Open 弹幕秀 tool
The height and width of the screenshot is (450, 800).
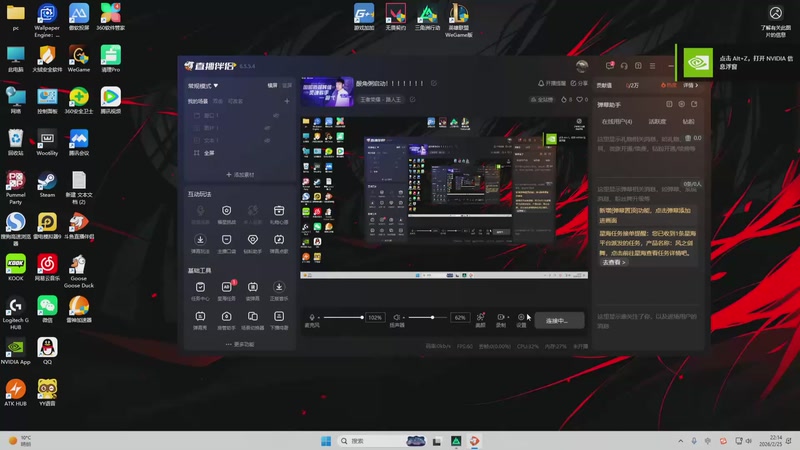coord(200,320)
